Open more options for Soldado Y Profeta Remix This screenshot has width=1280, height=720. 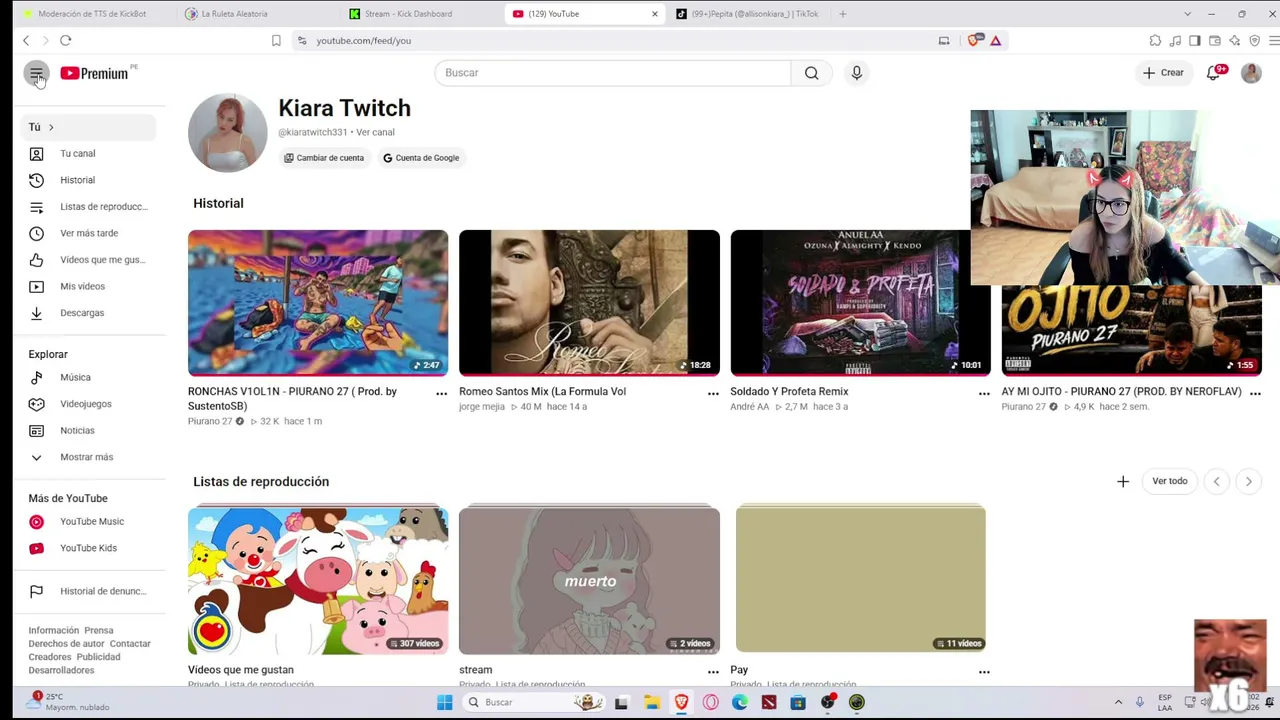click(x=984, y=394)
